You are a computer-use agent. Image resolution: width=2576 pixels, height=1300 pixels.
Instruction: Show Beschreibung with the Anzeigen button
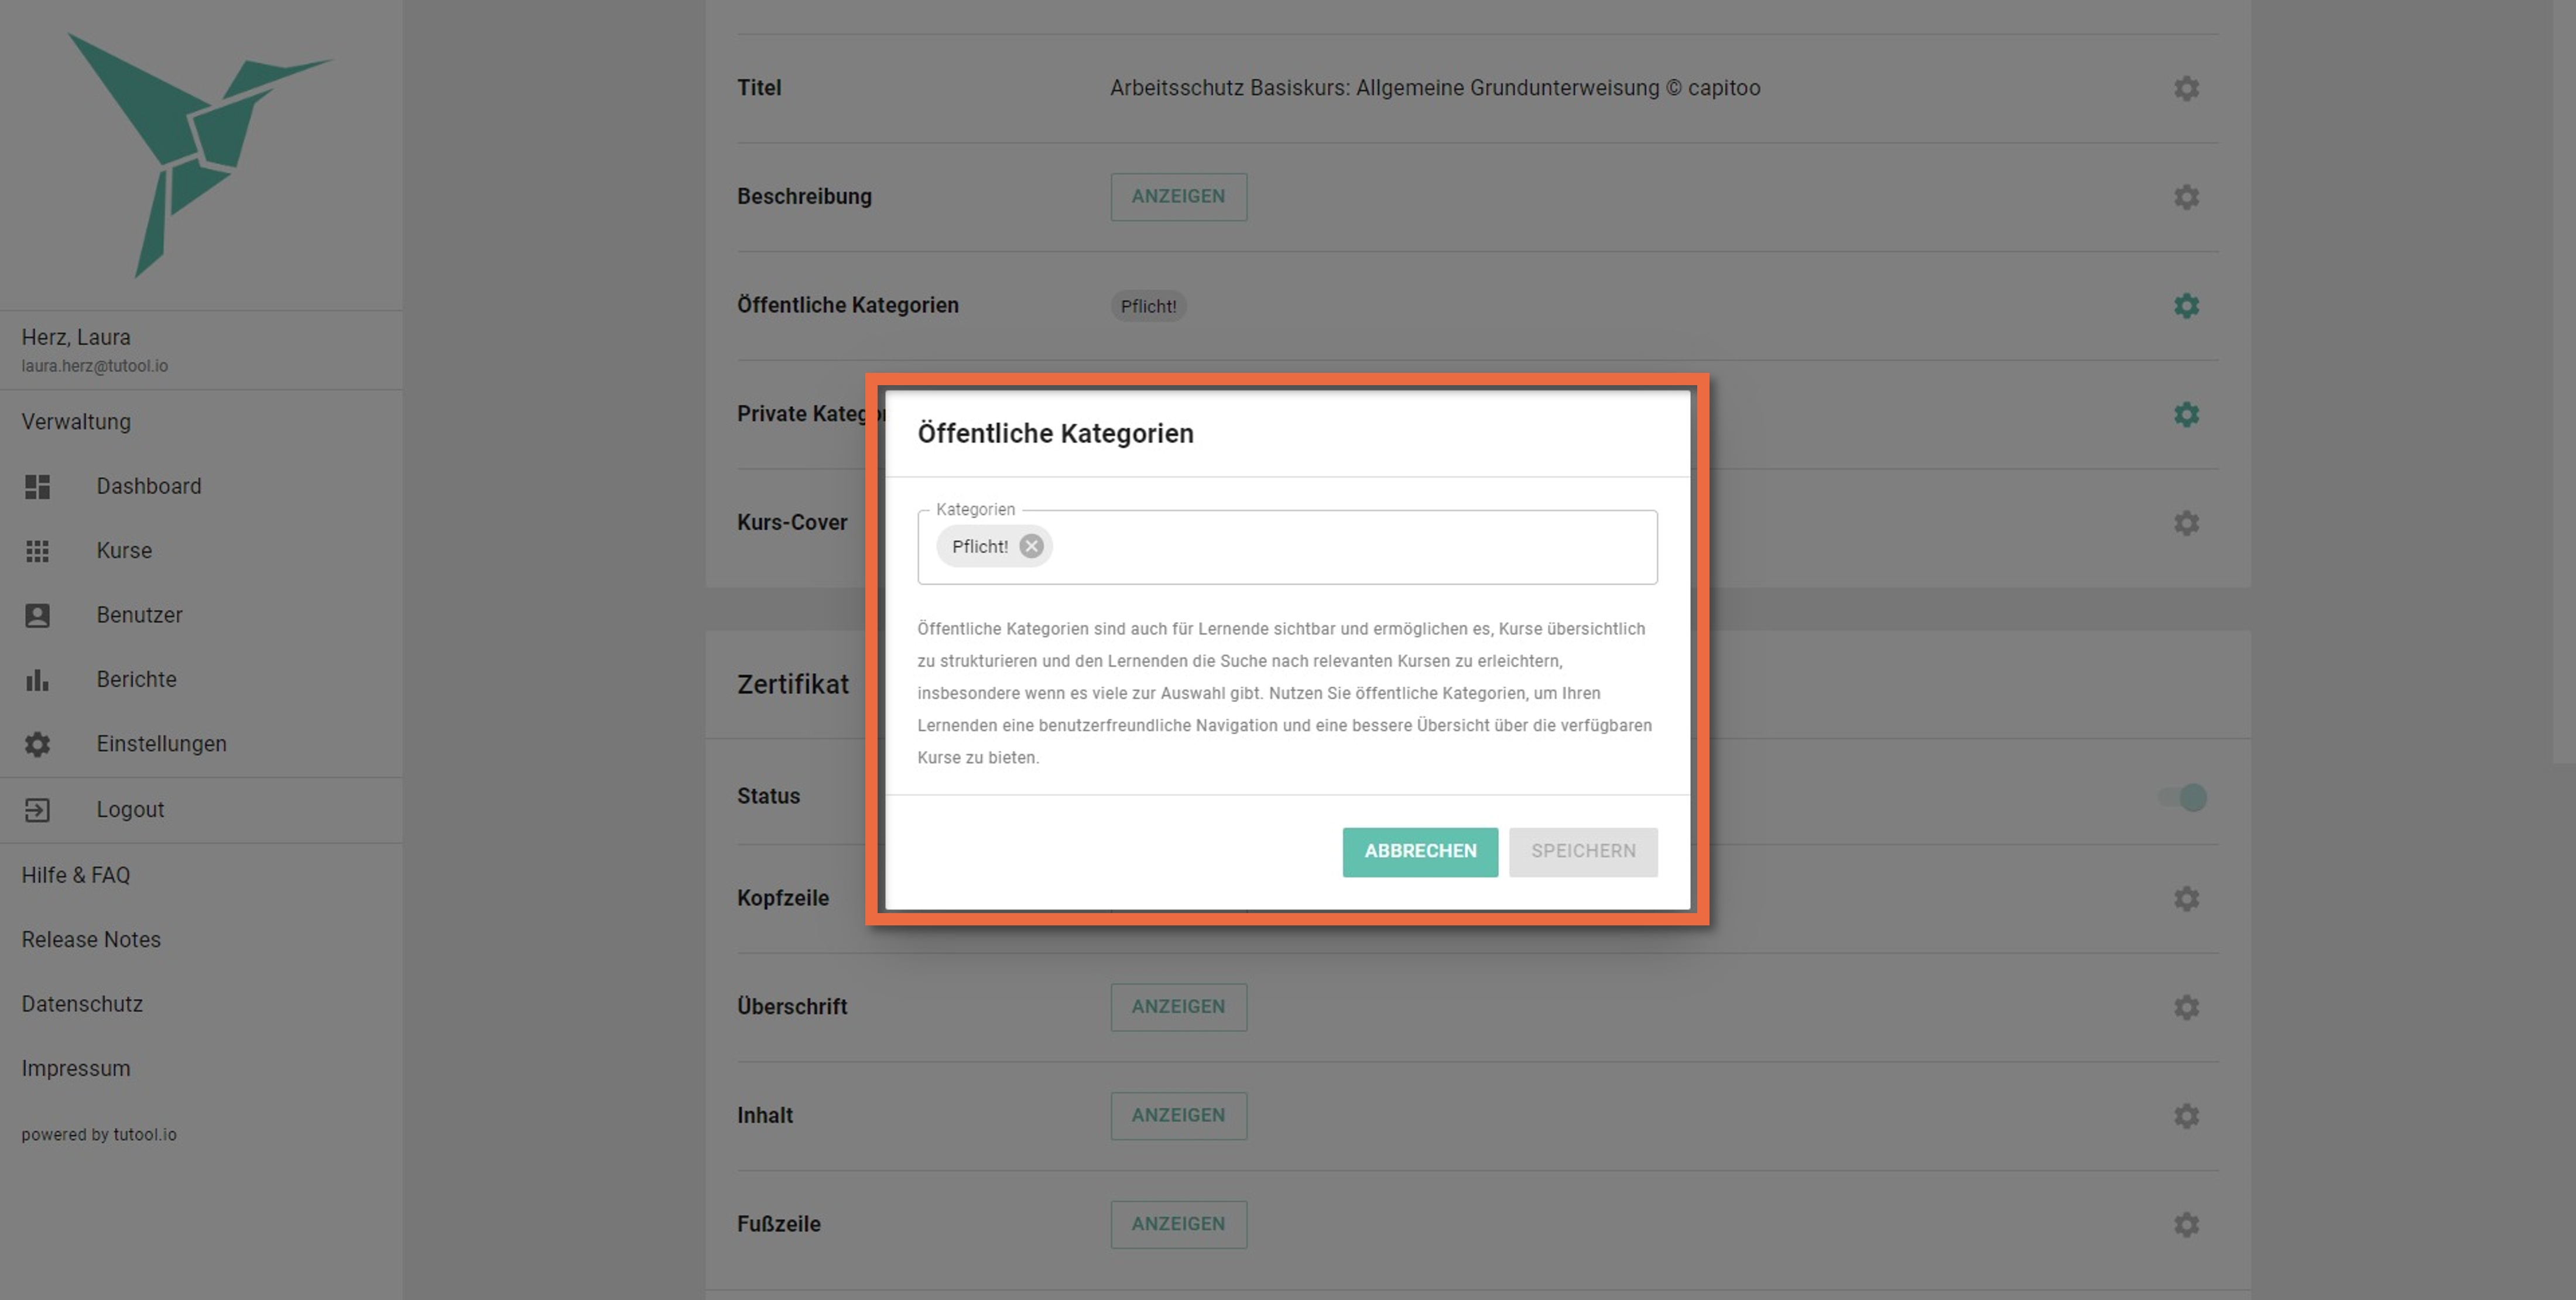coord(1177,197)
